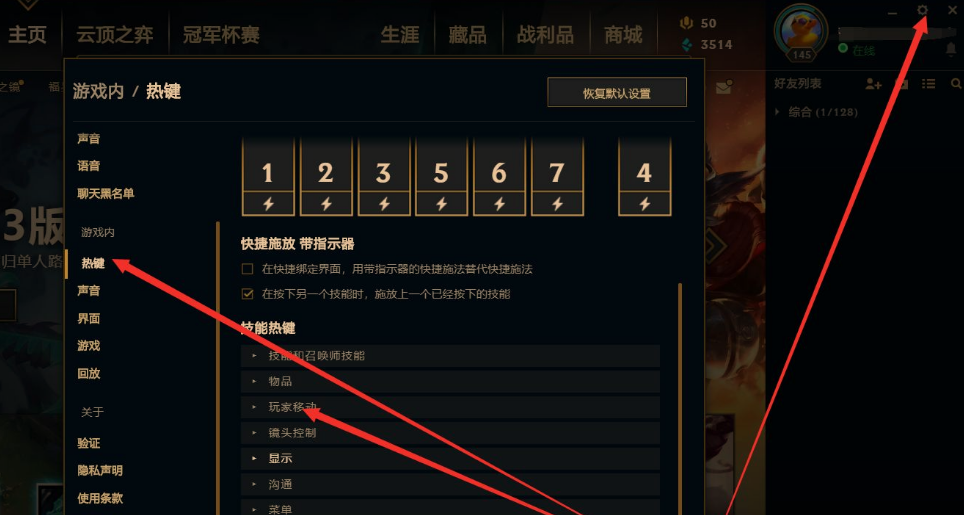Open the notifications bell icon
964x515 pixels.
pyautogui.click(x=951, y=50)
